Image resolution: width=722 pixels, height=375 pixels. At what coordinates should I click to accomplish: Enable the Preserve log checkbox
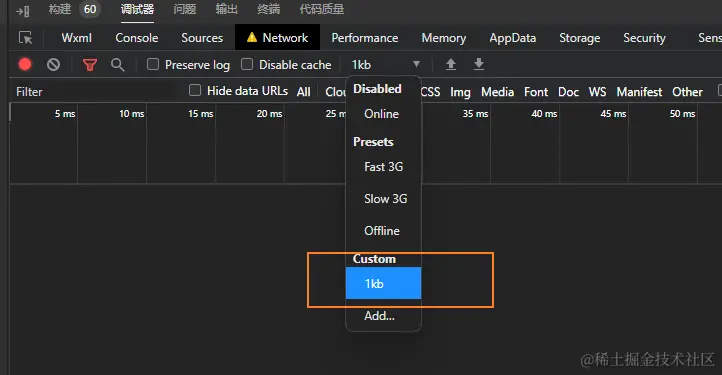point(153,64)
